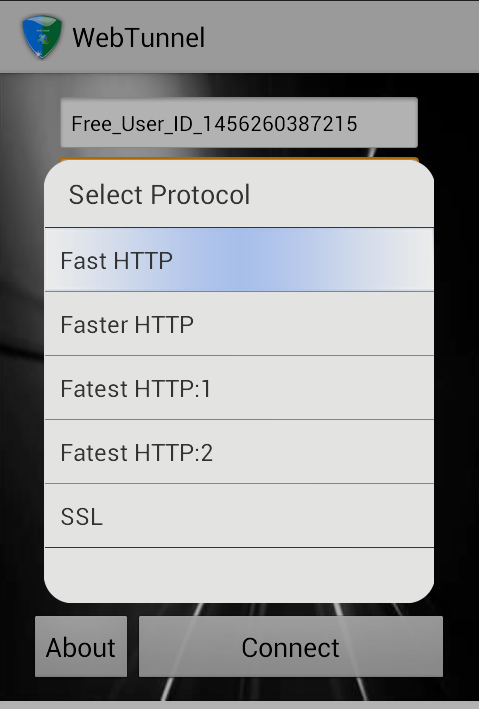Tap the dark background left of the About button
The width and height of the screenshot is (479, 709).
click(17, 647)
